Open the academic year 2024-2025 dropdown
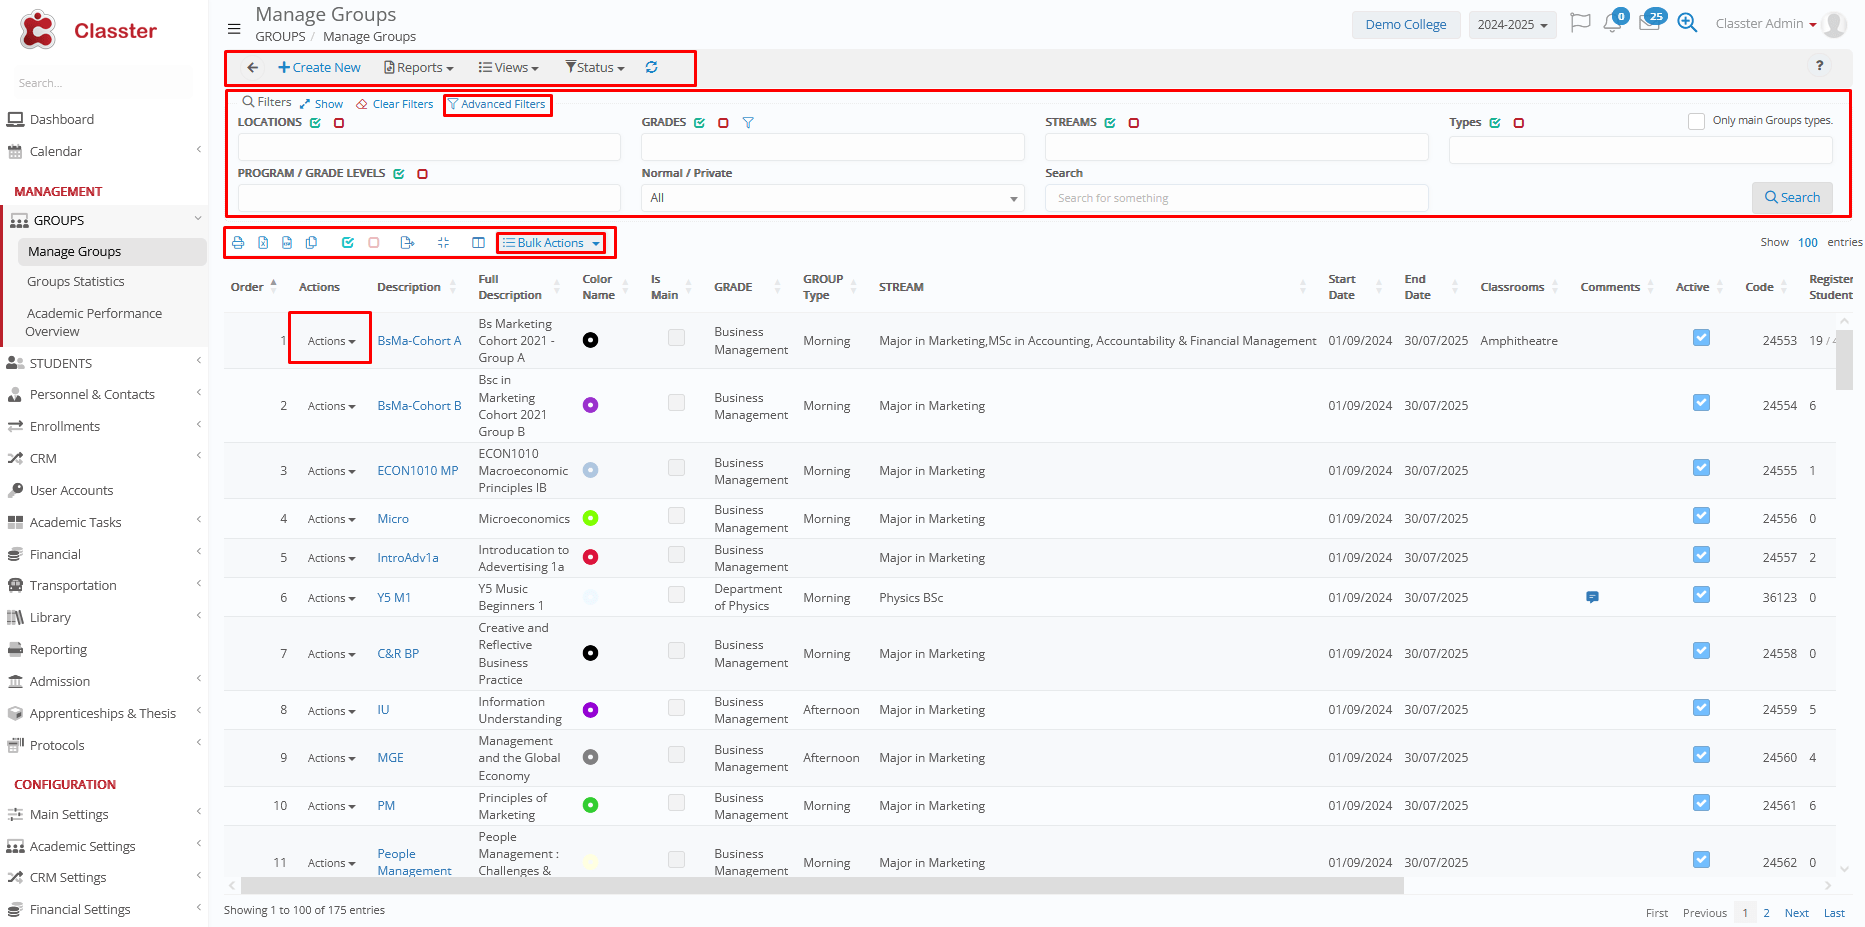This screenshot has width=1865, height=927. click(x=1512, y=24)
